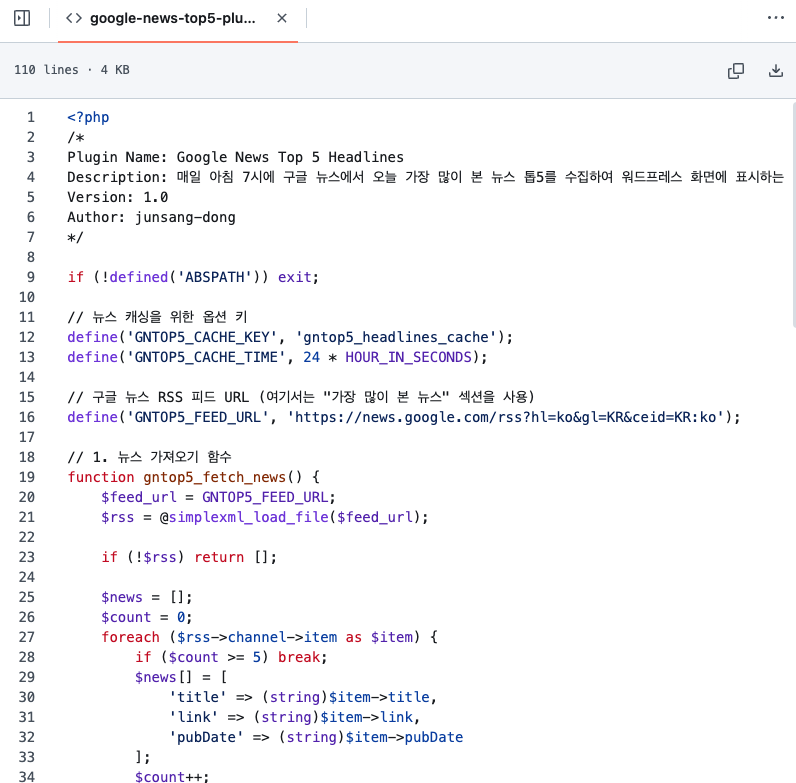The width and height of the screenshot is (796, 783).
Task: Toggle the side panel icon
Action: point(22,18)
